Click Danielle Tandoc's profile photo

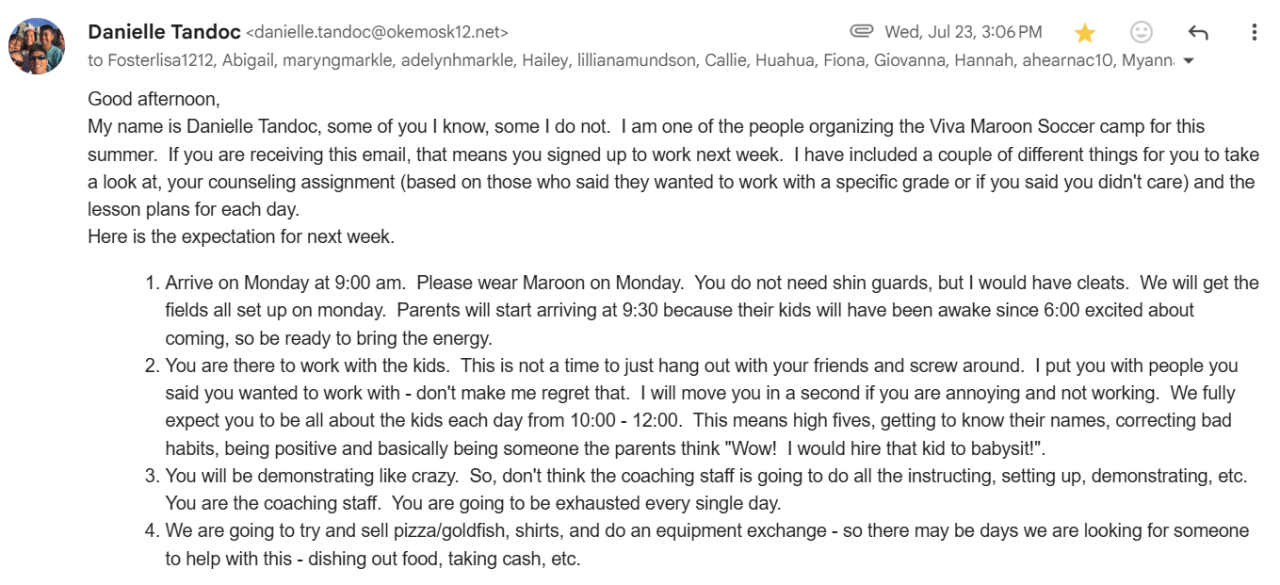click(x=37, y=46)
